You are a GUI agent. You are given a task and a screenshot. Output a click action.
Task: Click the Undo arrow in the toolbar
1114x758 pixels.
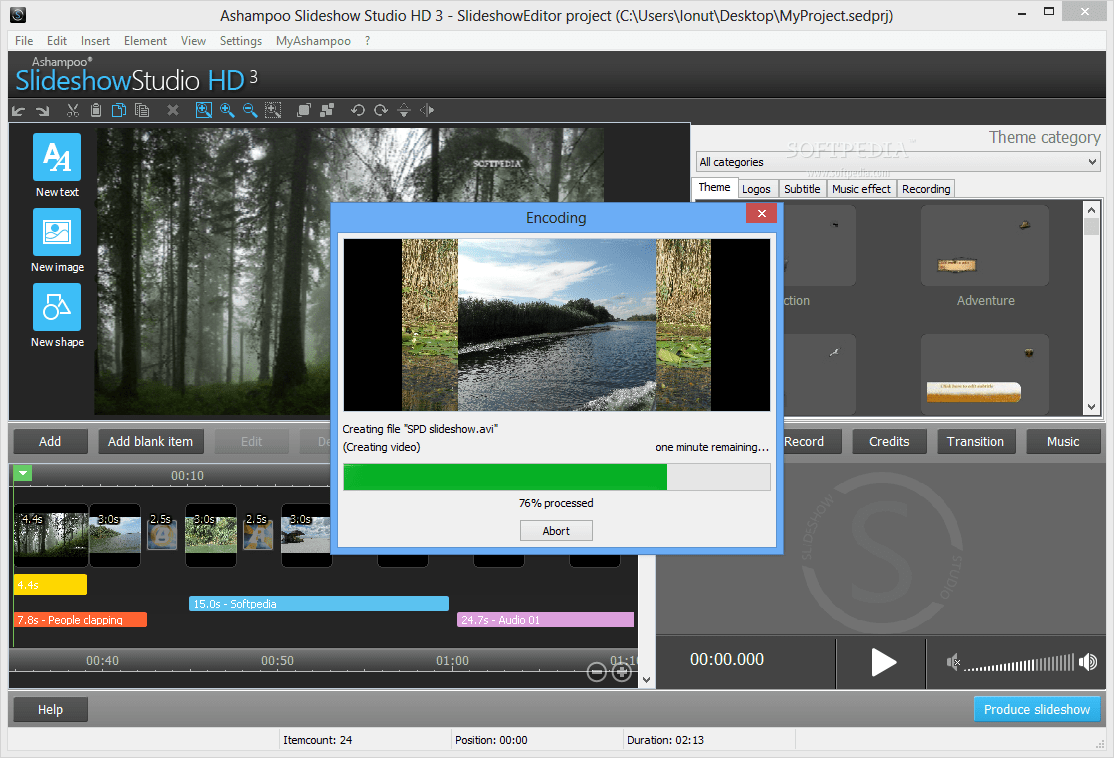(358, 110)
